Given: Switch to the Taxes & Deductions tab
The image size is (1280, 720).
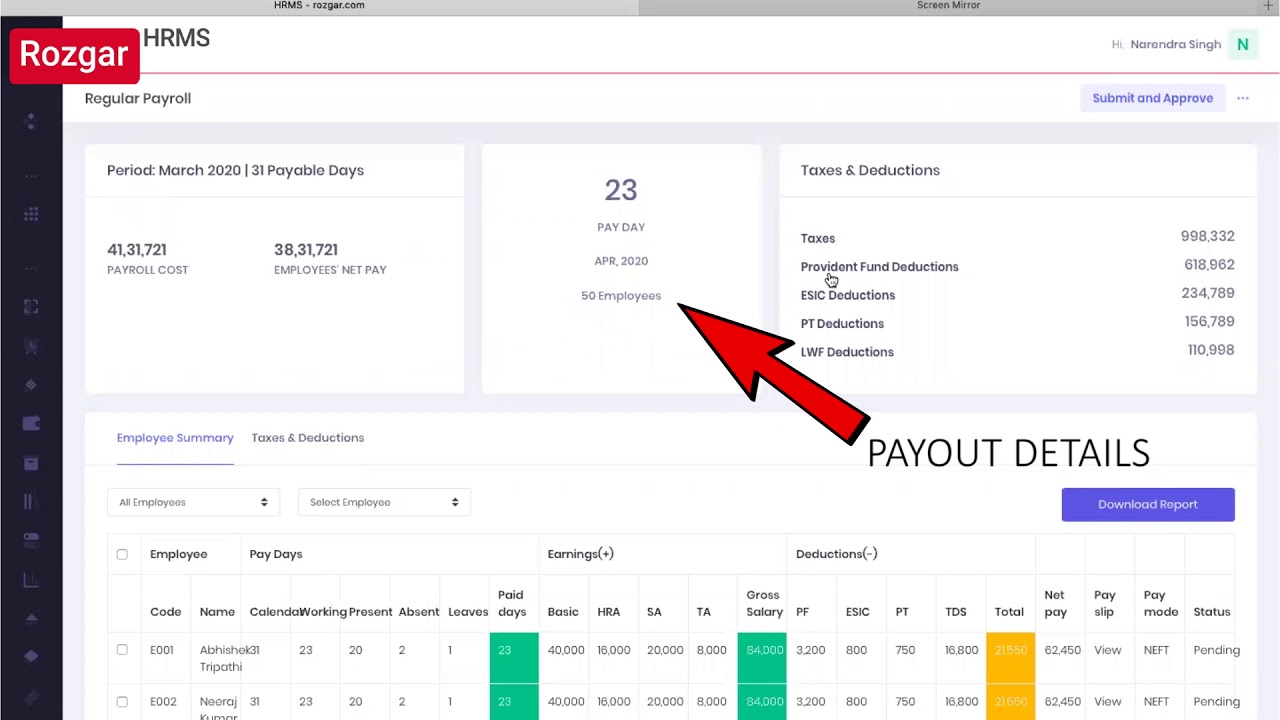Looking at the screenshot, I should (308, 438).
